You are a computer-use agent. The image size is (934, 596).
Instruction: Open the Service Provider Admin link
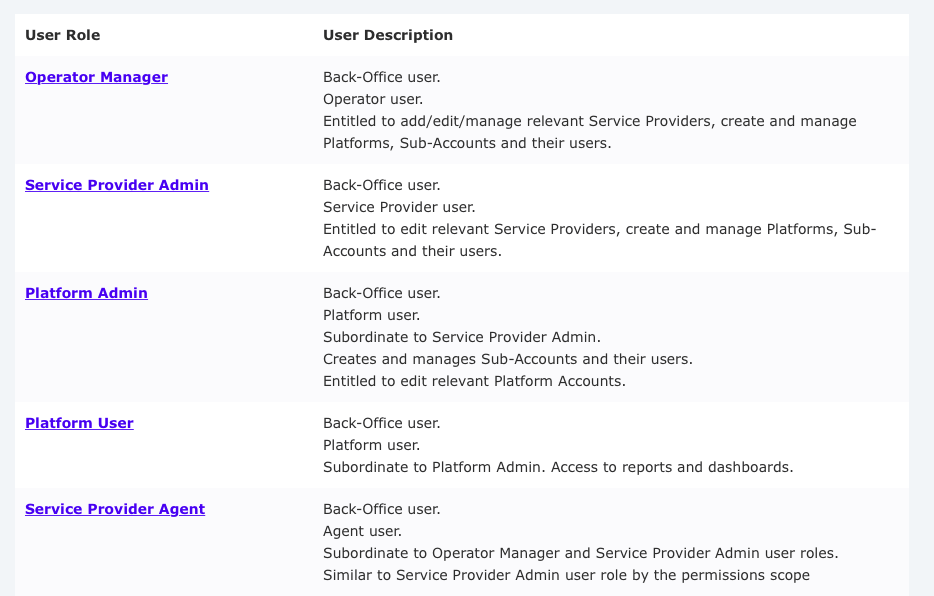(117, 185)
